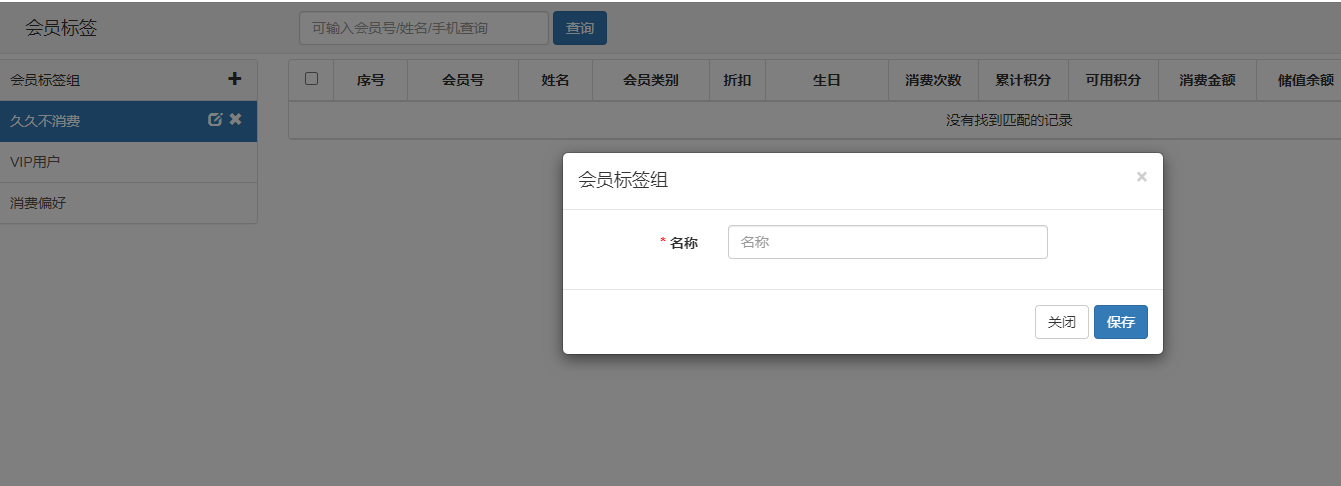Click the 保存 button
Screen dimensions: 1341x486
click(1120, 322)
